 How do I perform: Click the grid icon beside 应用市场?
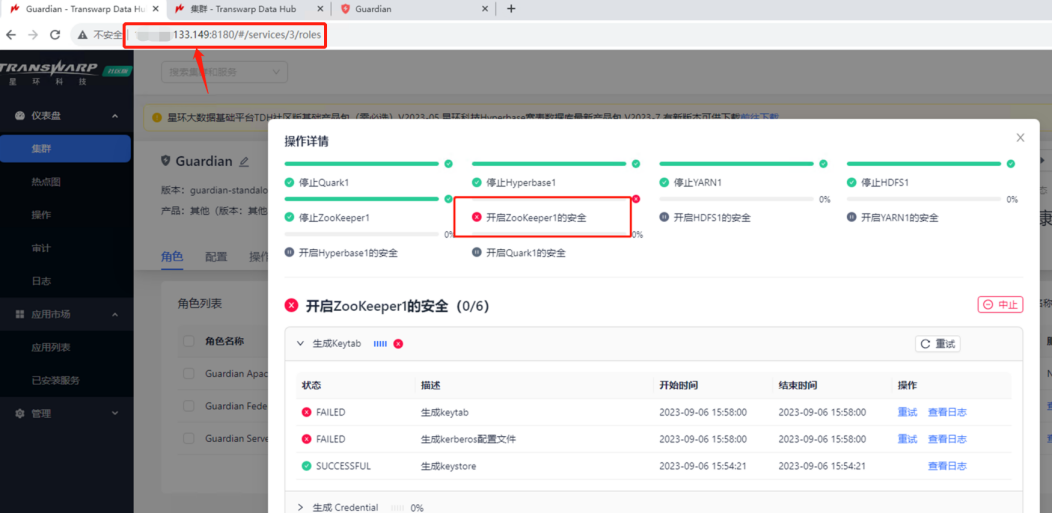tap(20, 314)
